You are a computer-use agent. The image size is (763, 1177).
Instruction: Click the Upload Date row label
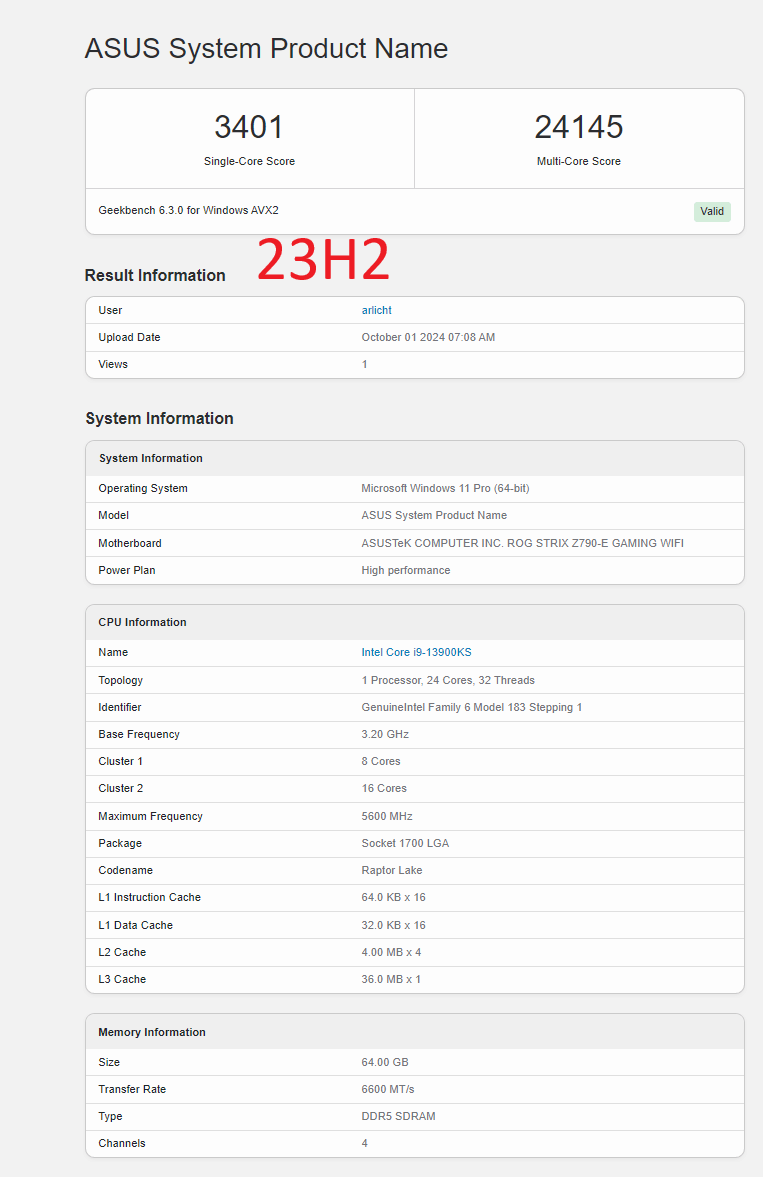pos(129,337)
